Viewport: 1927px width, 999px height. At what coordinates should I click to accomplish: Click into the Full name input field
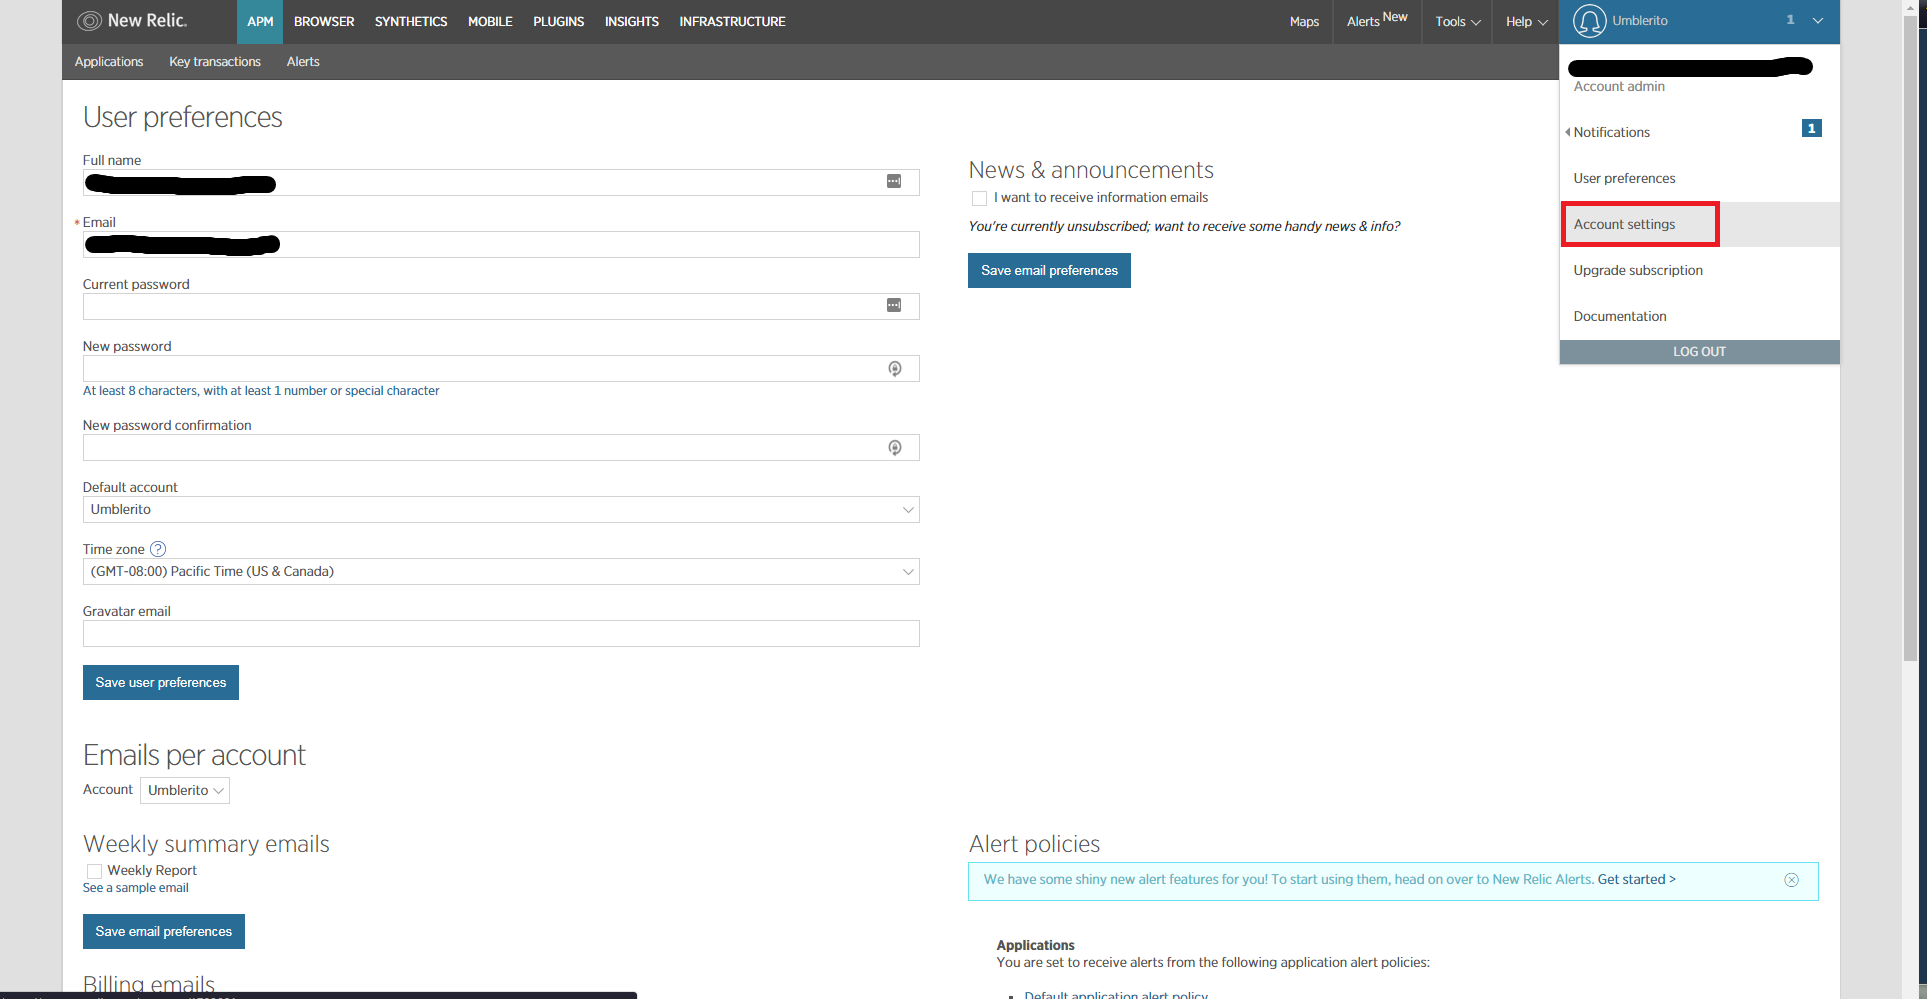coord(501,183)
